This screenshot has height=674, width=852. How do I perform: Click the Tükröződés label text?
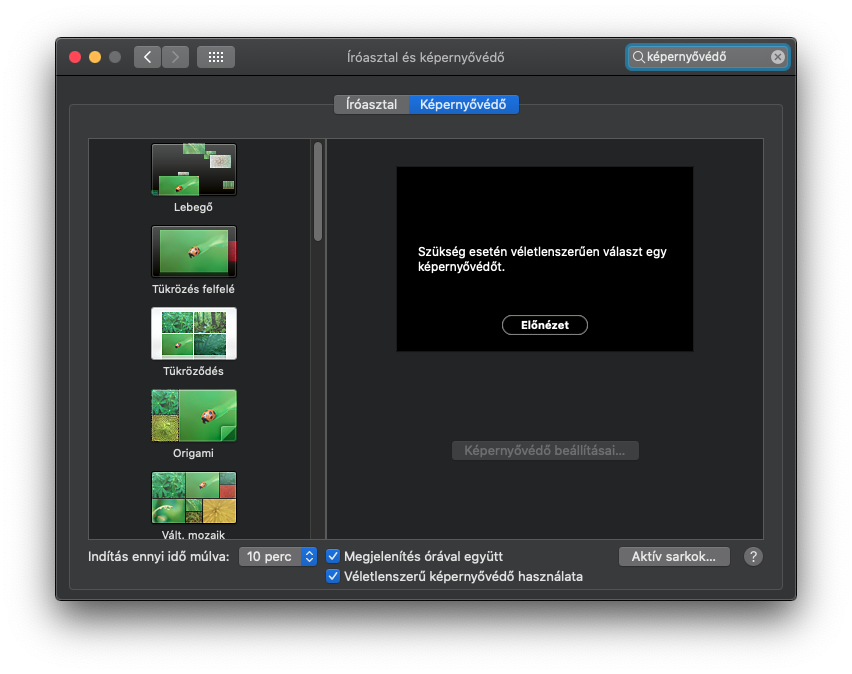coord(193,371)
